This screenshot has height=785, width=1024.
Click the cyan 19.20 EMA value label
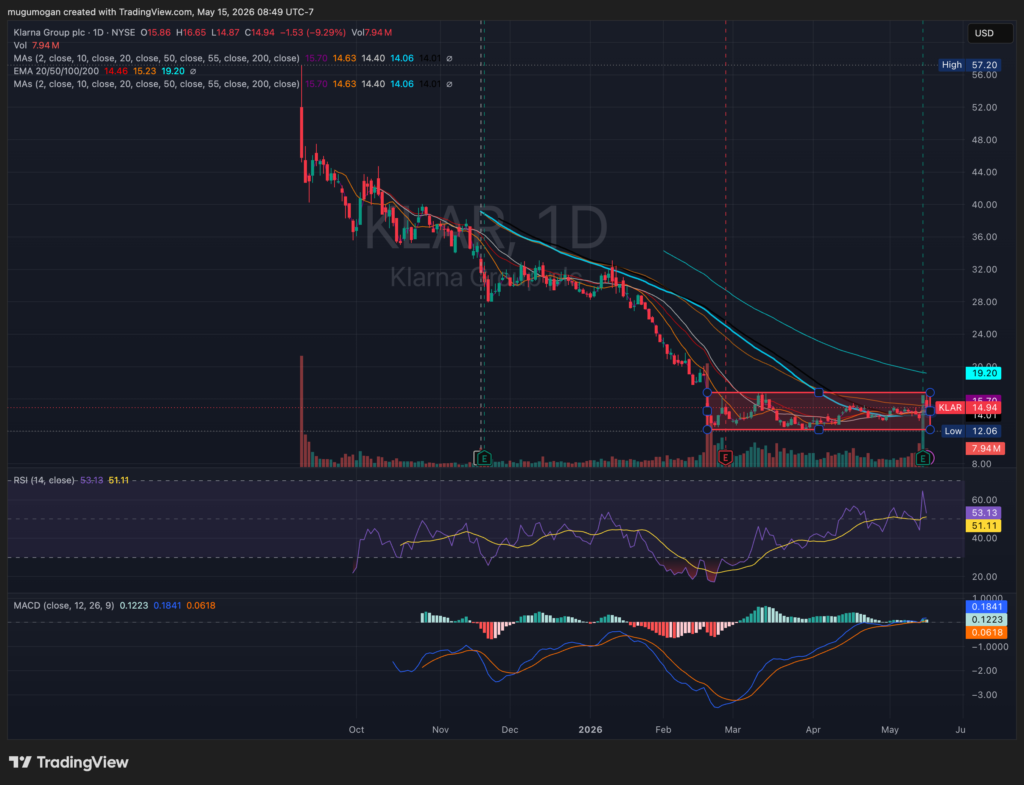pyautogui.click(x=985, y=373)
